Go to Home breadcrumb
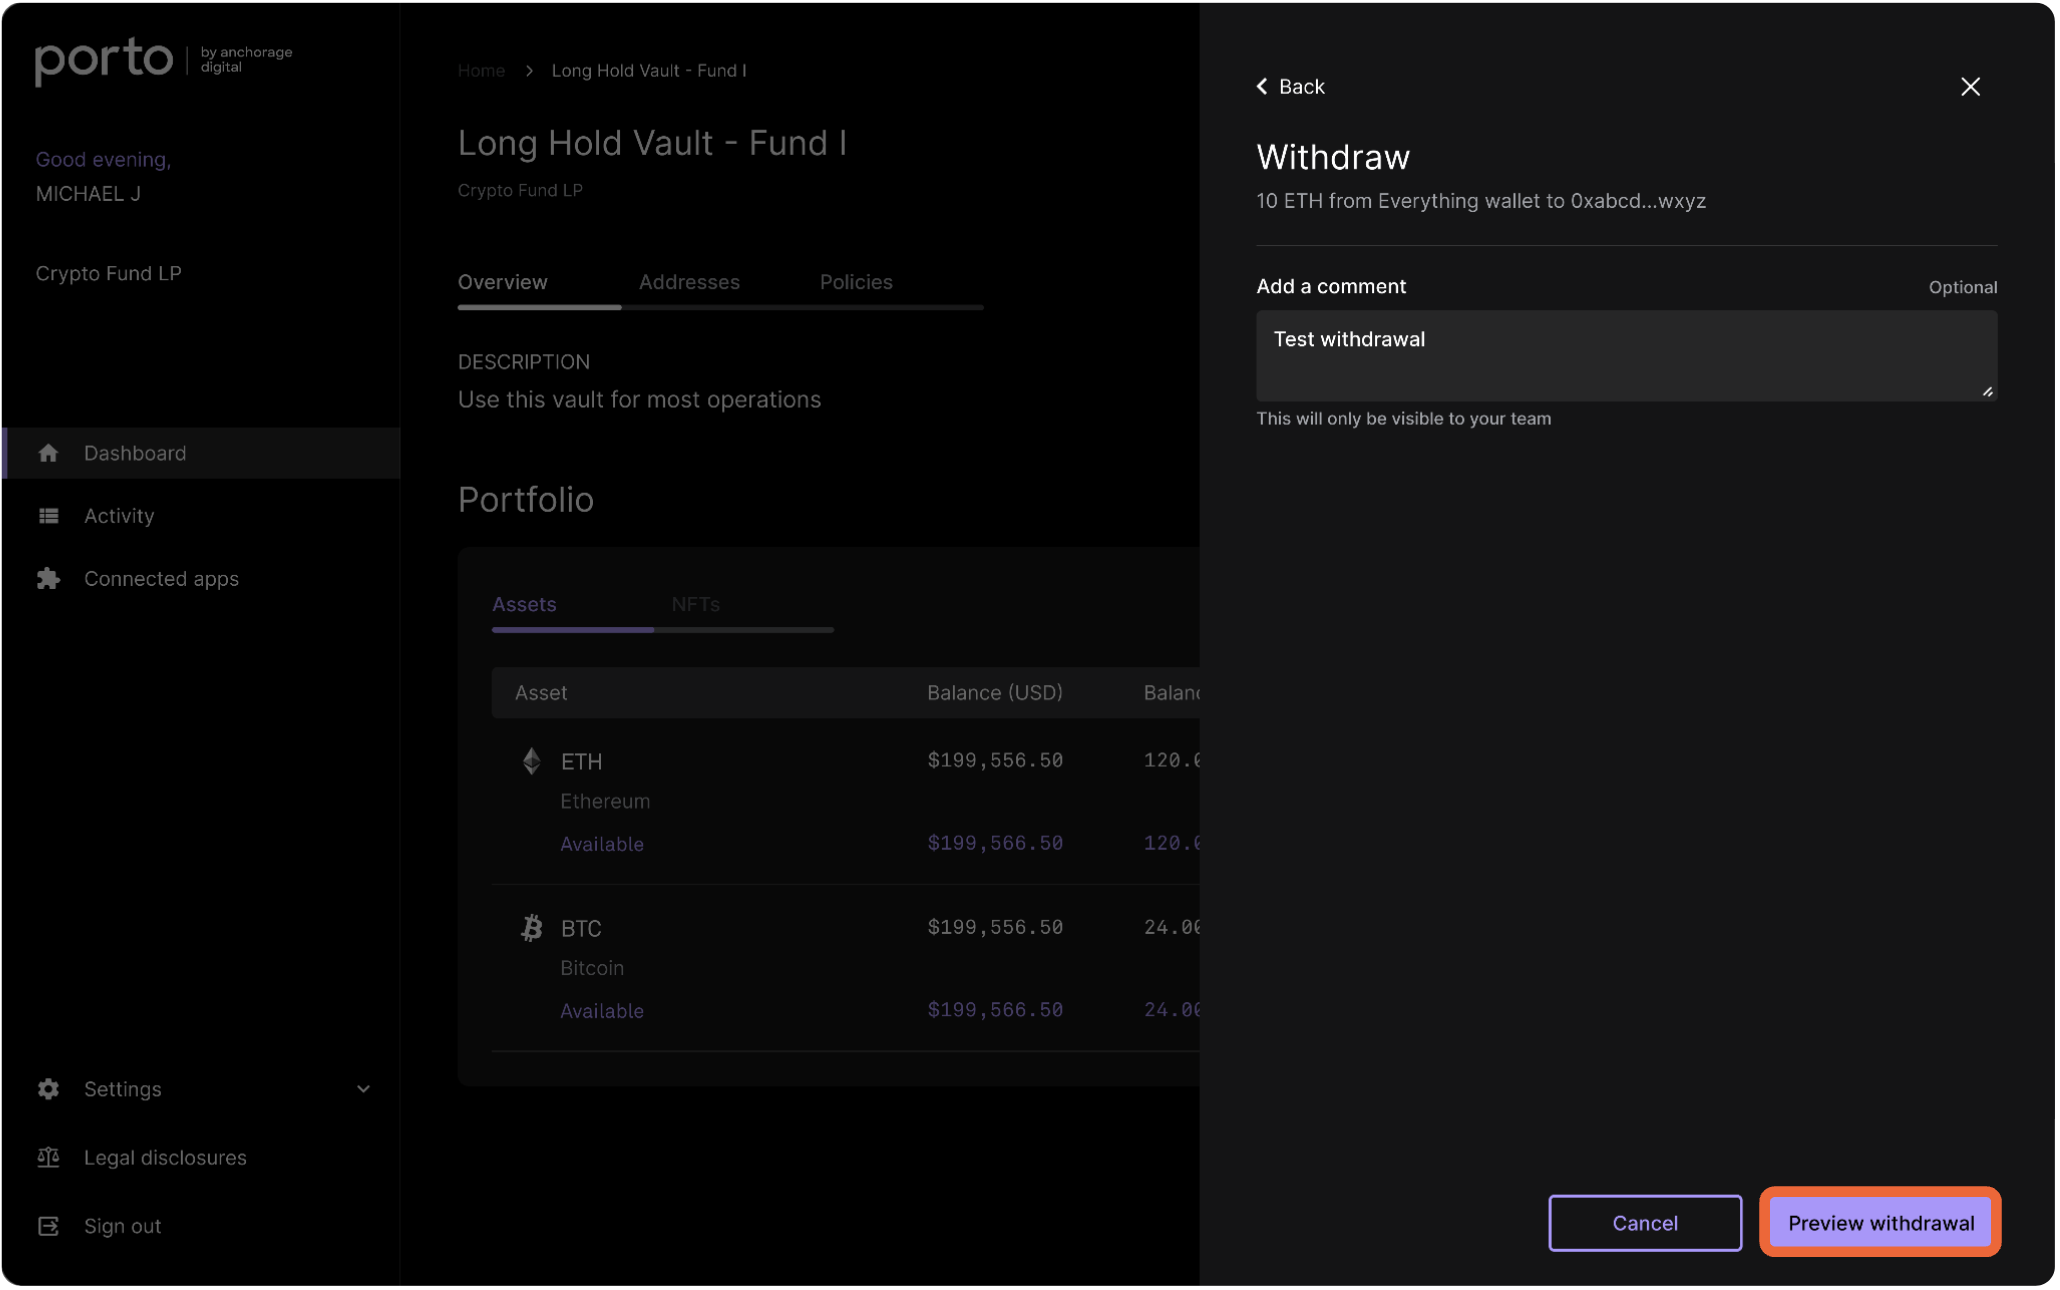Image resolution: width=2060 pixels, height=1290 pixels. pyautogui.click(x=482, y=71)
